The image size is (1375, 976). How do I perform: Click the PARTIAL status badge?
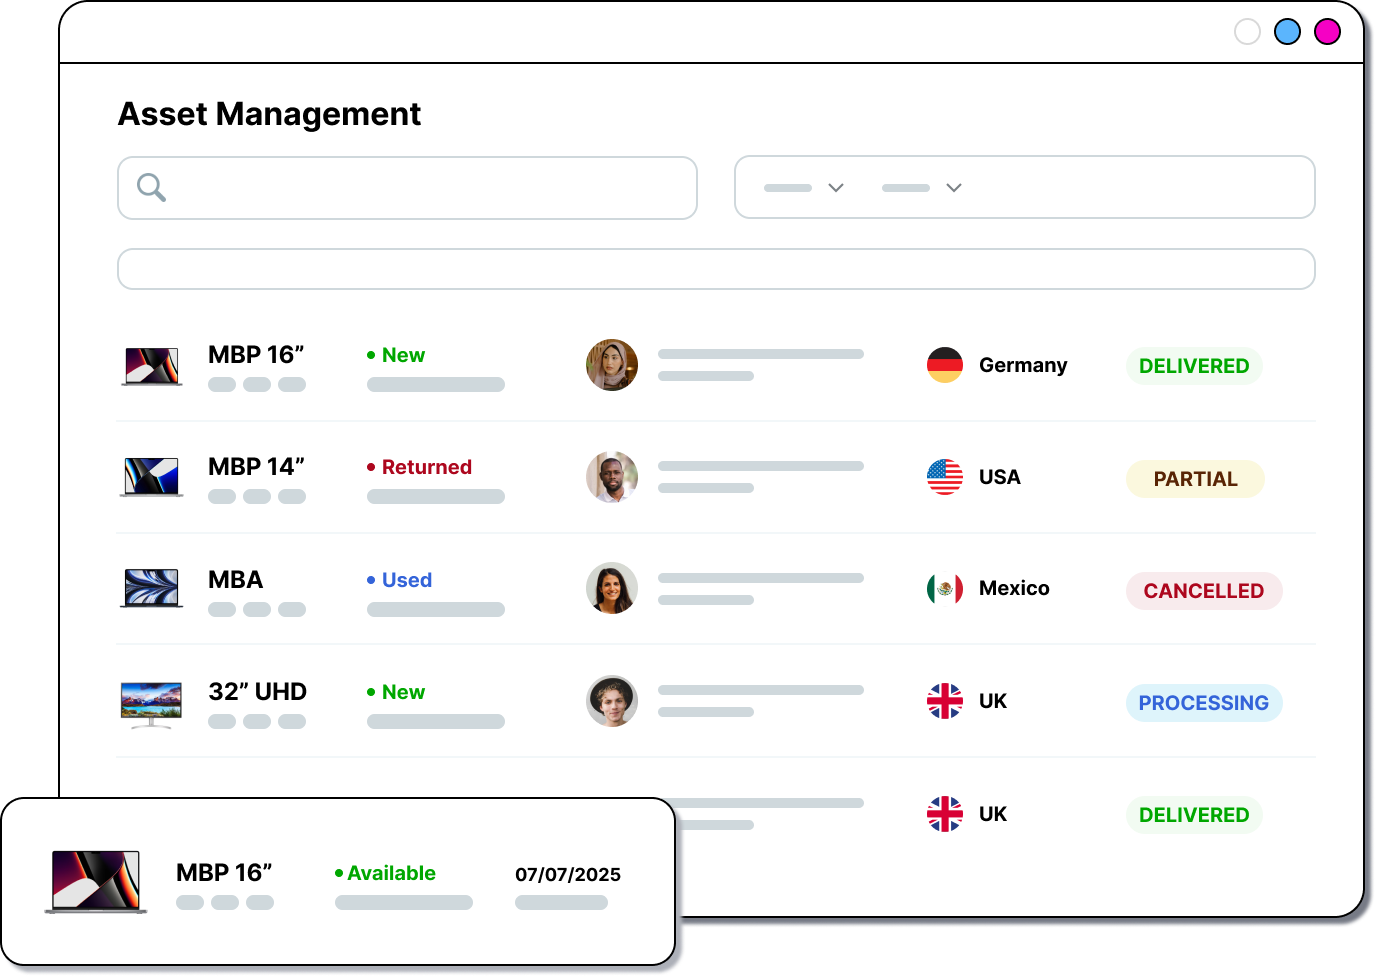pos(1195,479)
